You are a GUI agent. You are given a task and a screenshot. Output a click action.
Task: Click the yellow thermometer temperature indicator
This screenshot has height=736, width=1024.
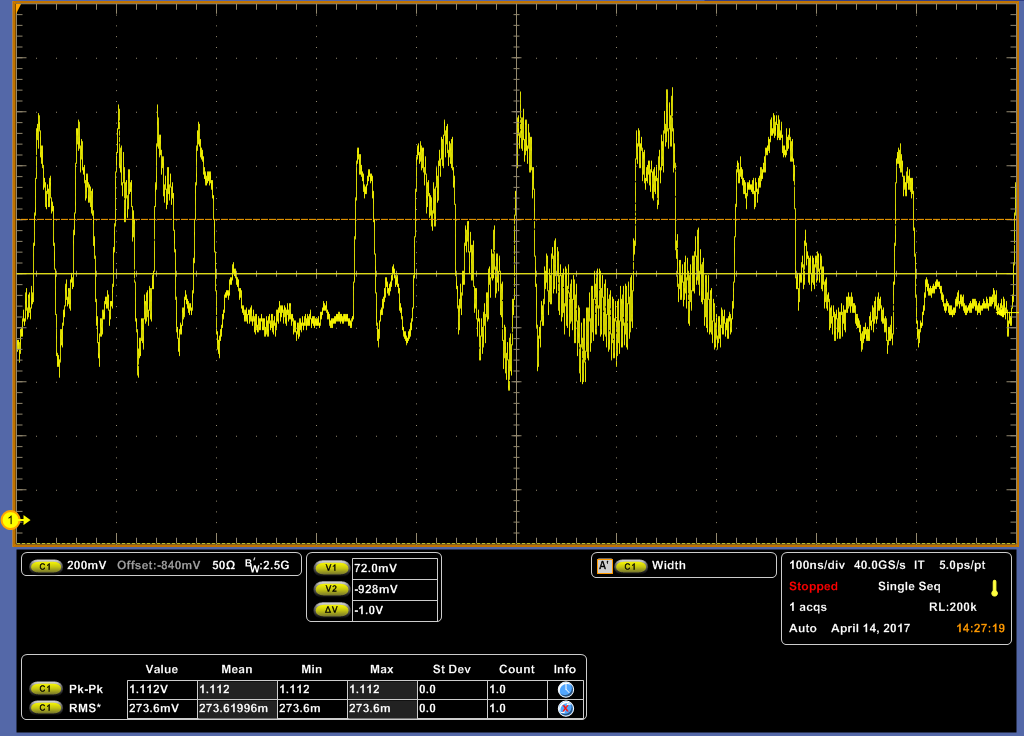(994, 587)
